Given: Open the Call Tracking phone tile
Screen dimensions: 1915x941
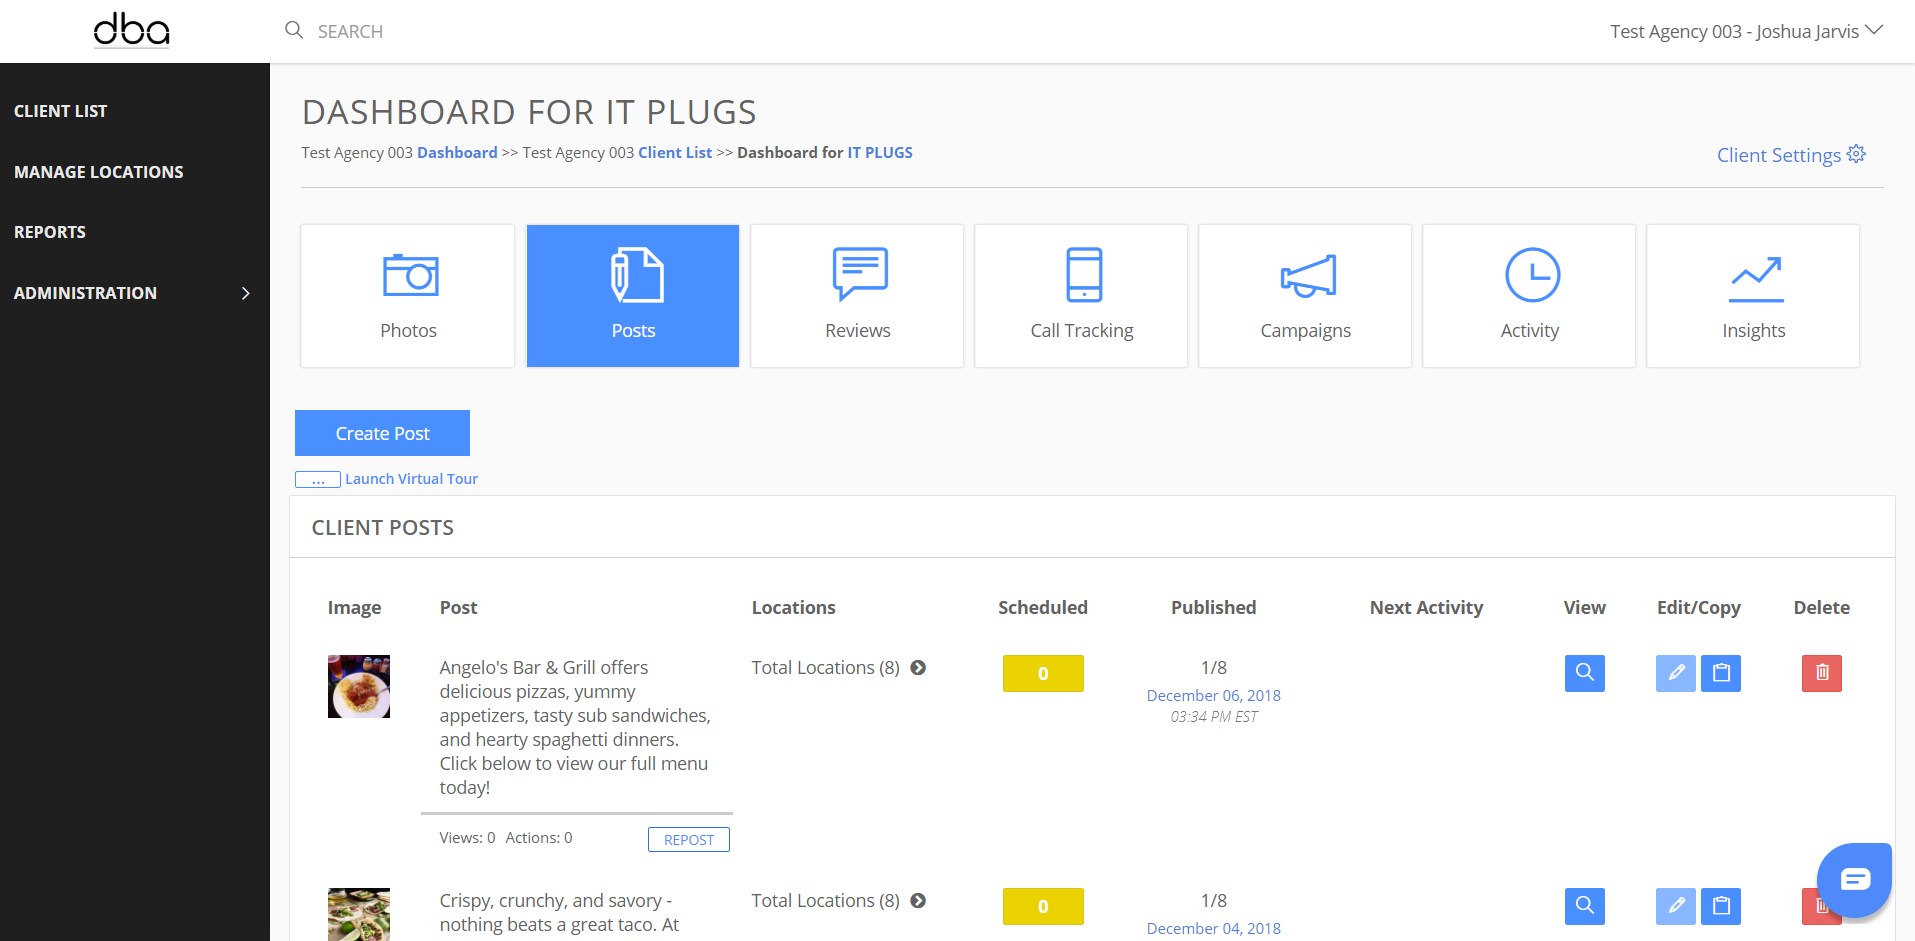Looking at the screenshot, I should click(x=1081, y=295).
